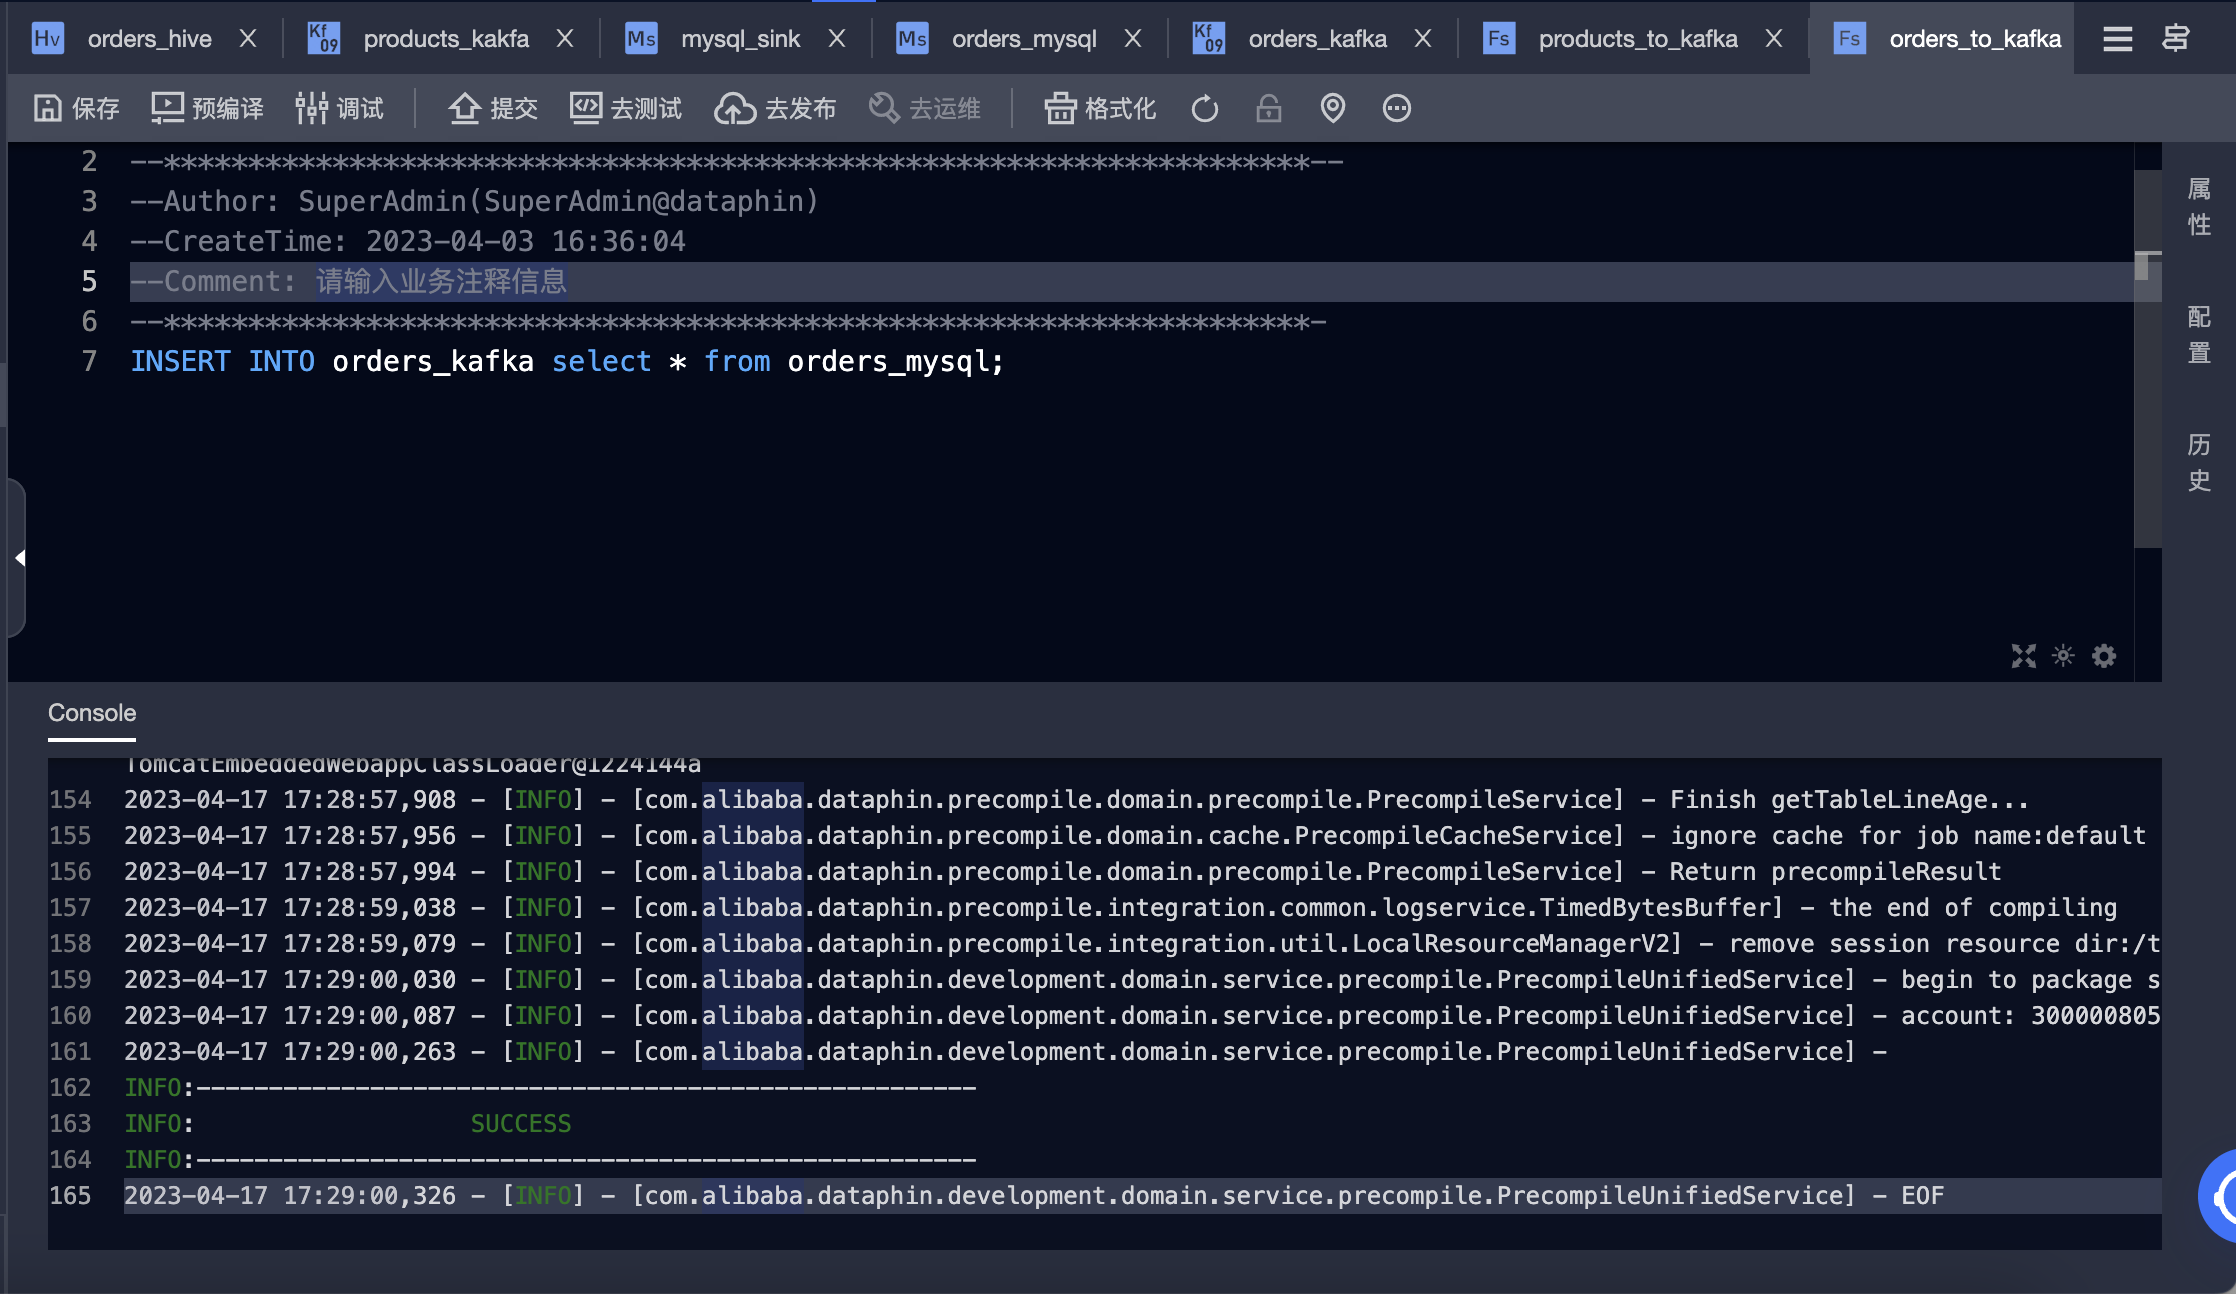The width and height of the screenshot is (2236, 1294).
Task: Toggle editor light theme sun icon
Action: tap(2063, 656)
